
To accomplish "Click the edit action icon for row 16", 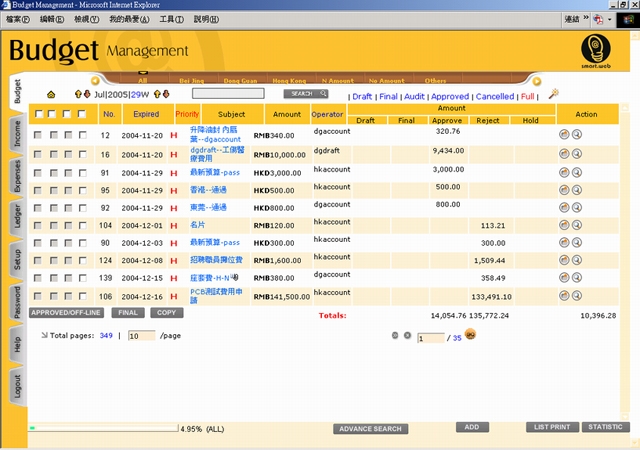I will click(564, 154).
